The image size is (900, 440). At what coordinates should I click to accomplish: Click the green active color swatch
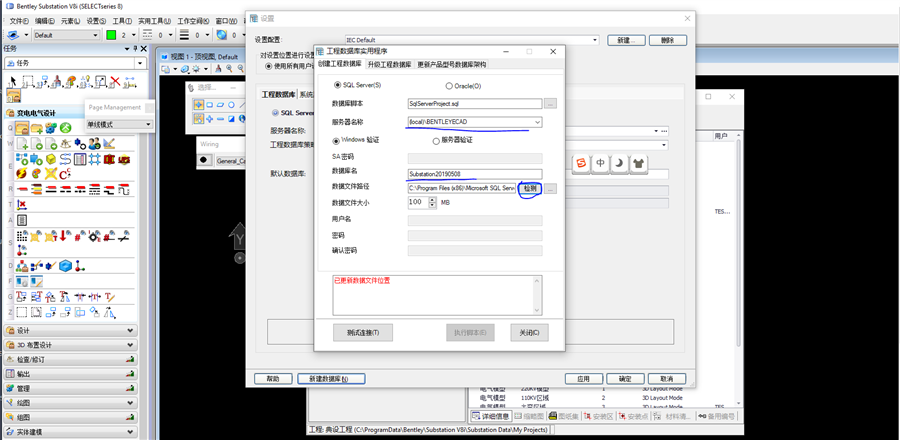pos(111,35)
